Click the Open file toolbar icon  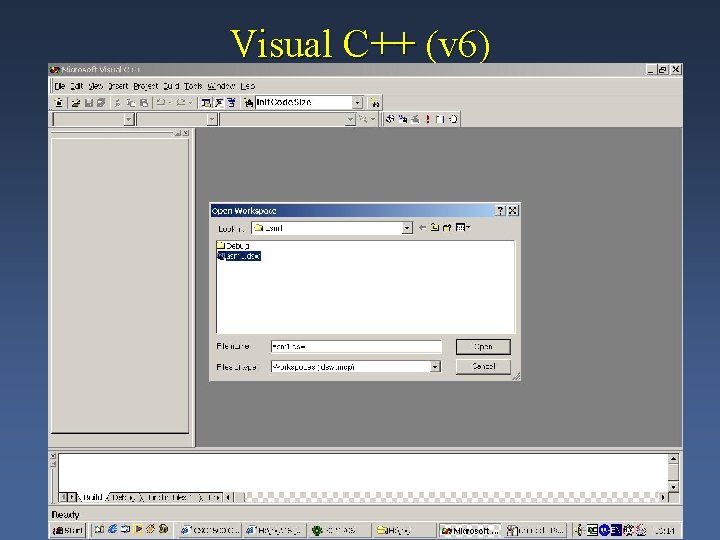click(76, 103)
